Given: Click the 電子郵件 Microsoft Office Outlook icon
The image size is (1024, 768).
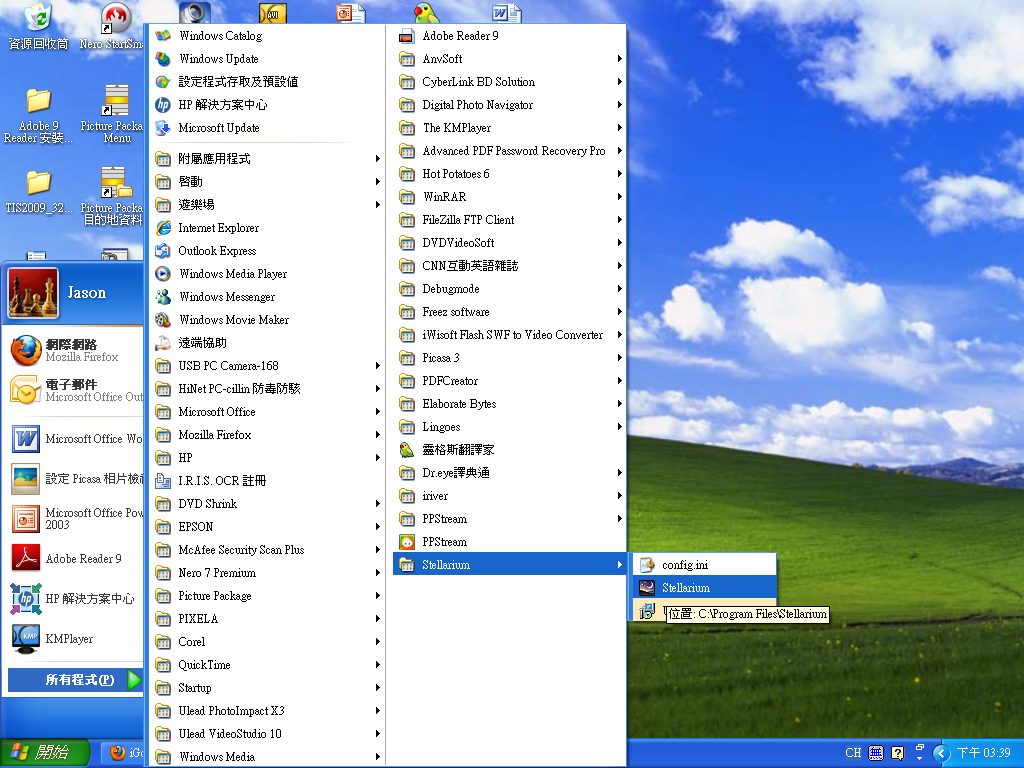Looking at the screenshot, I should (26, 391).
